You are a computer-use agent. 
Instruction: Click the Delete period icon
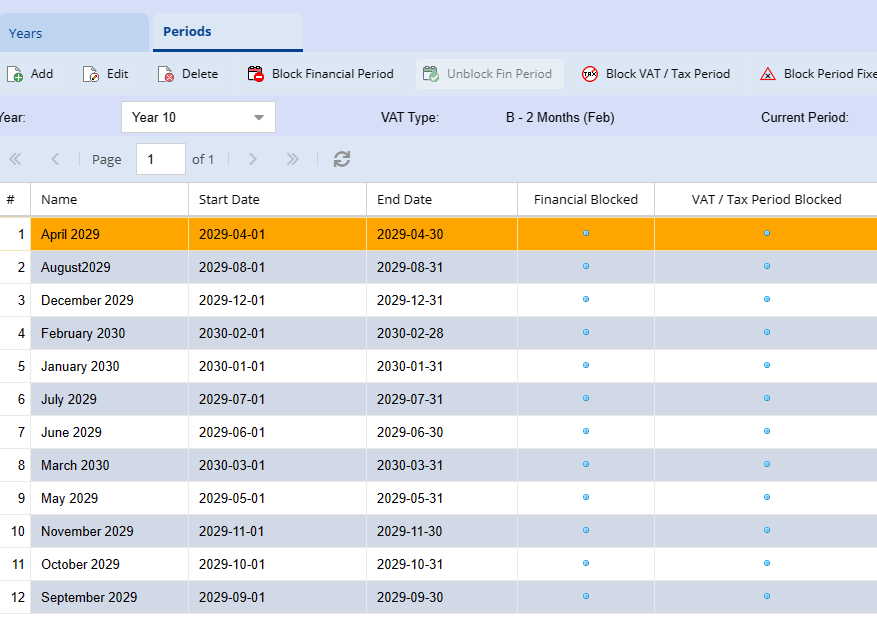tap(165, 74)
